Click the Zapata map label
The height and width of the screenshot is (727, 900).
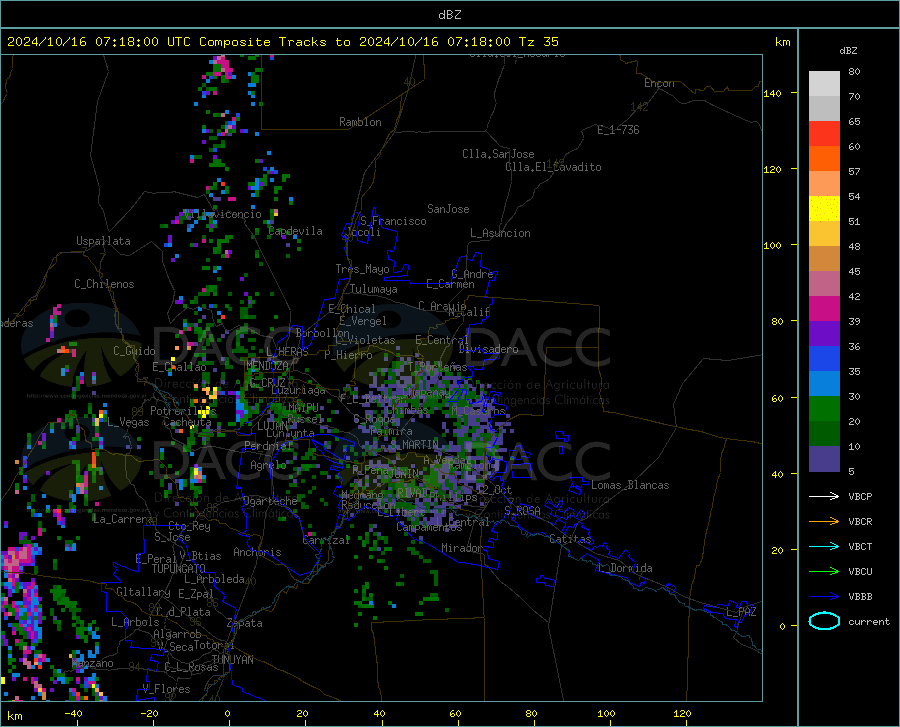pyautogui.click(x=245, y=623)
